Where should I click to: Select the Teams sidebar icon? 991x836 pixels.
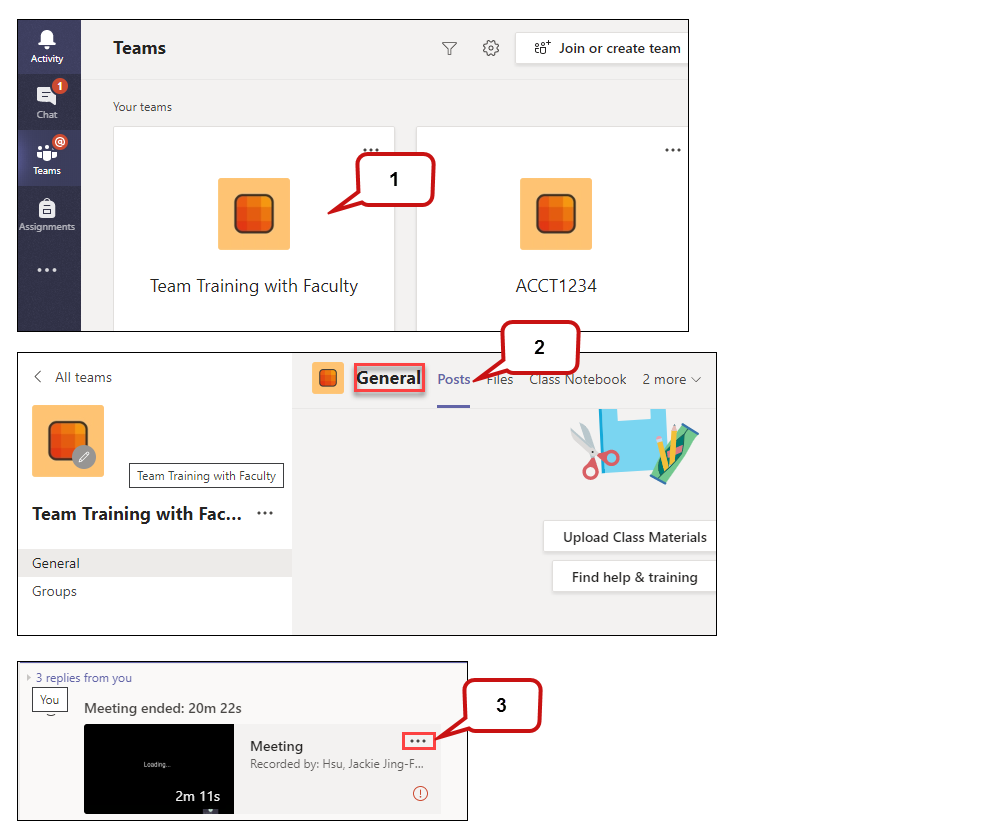(47, 157)
